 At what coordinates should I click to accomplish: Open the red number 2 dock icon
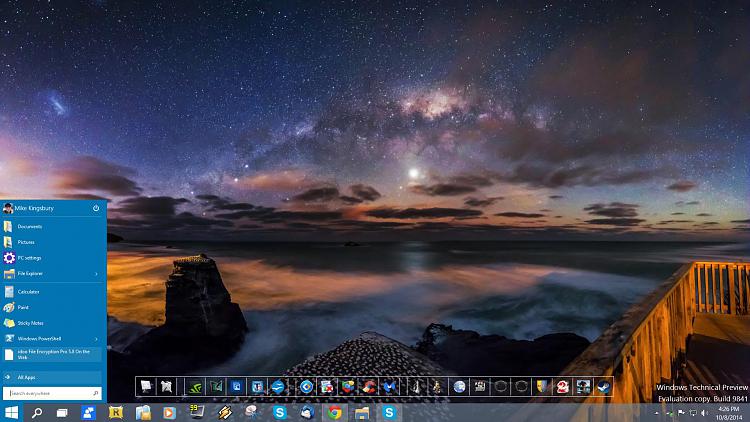point(562,387)
